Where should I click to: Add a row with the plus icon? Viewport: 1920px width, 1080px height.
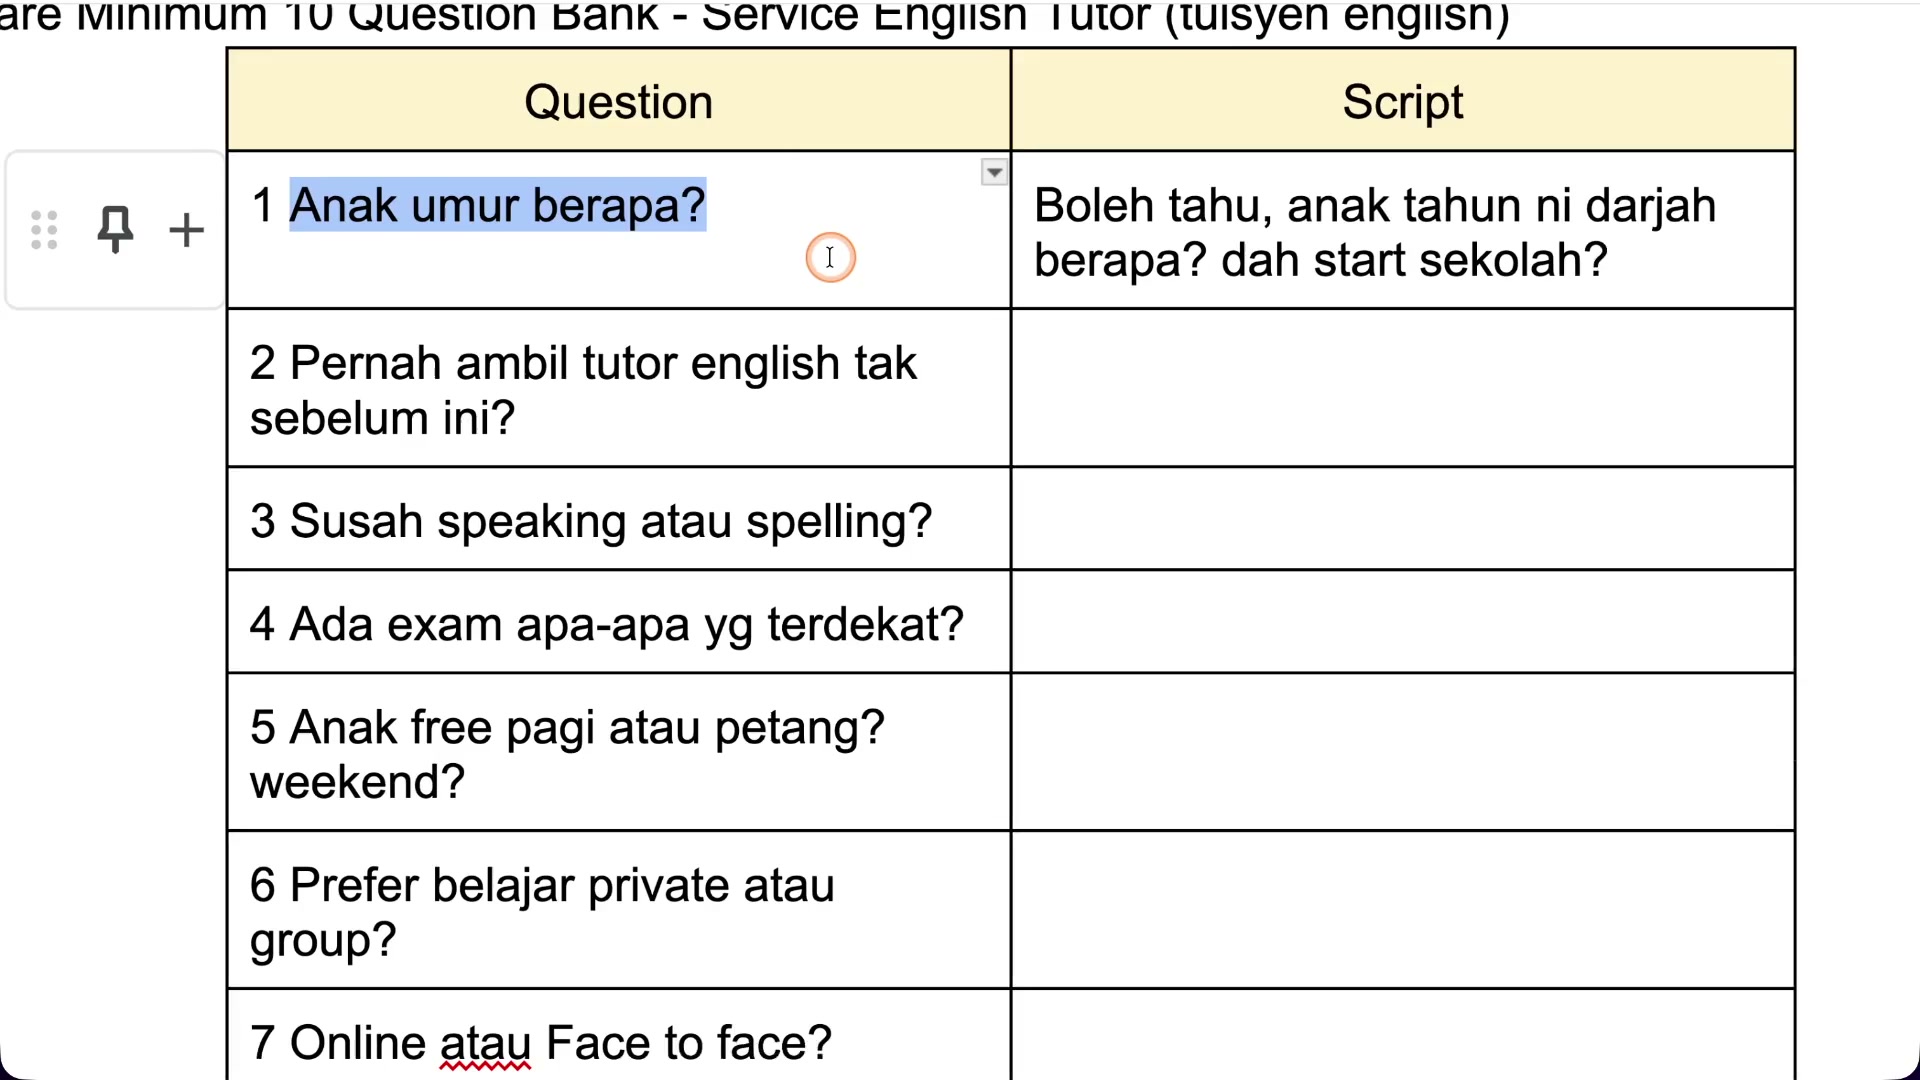pos(187,230)
